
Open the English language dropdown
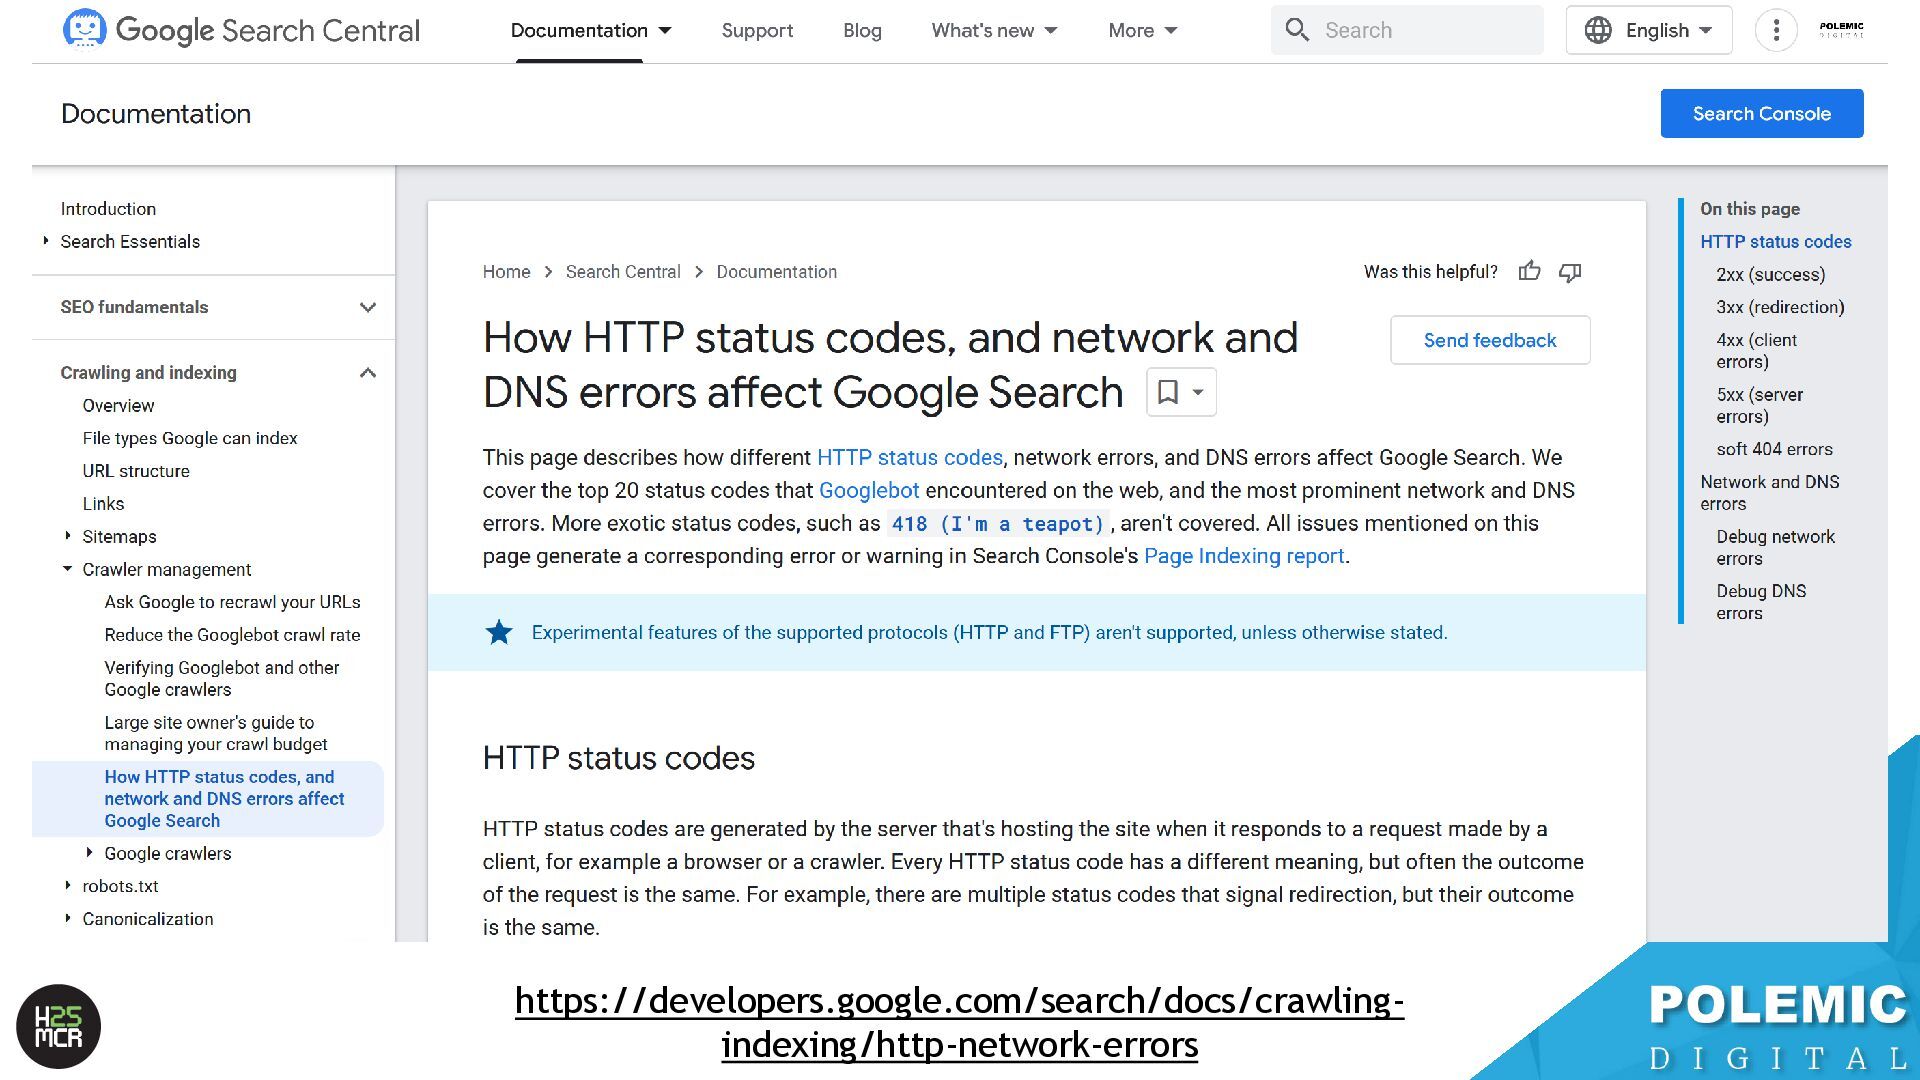[1649, 30]
